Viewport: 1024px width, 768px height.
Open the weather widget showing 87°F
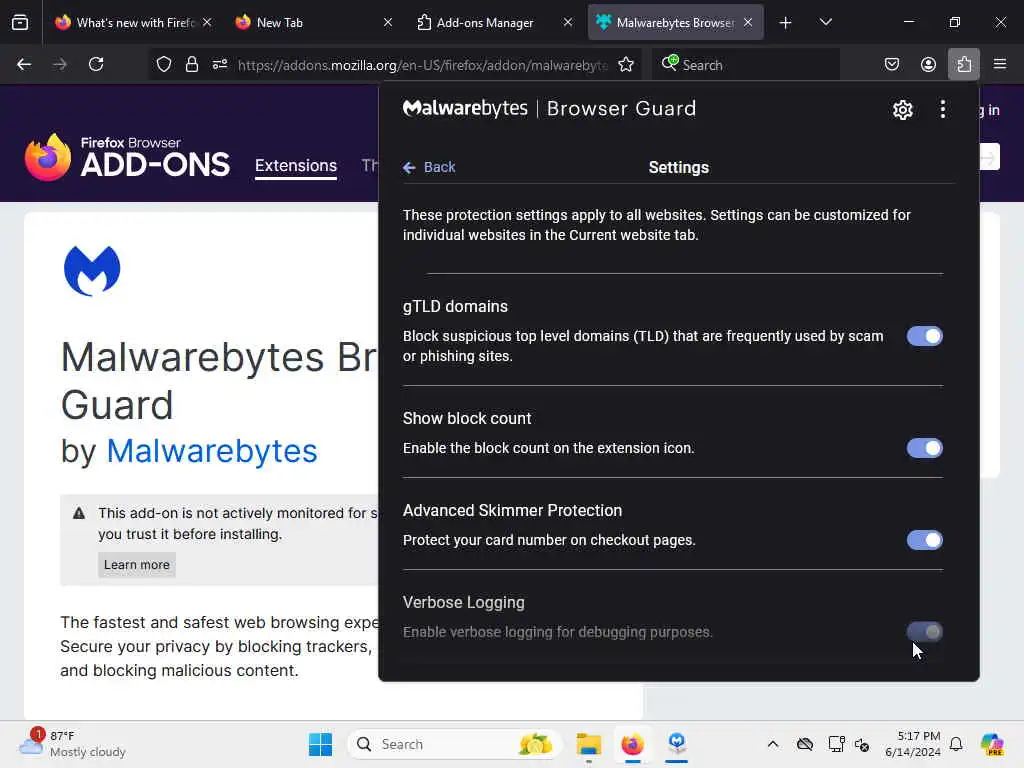72,744
